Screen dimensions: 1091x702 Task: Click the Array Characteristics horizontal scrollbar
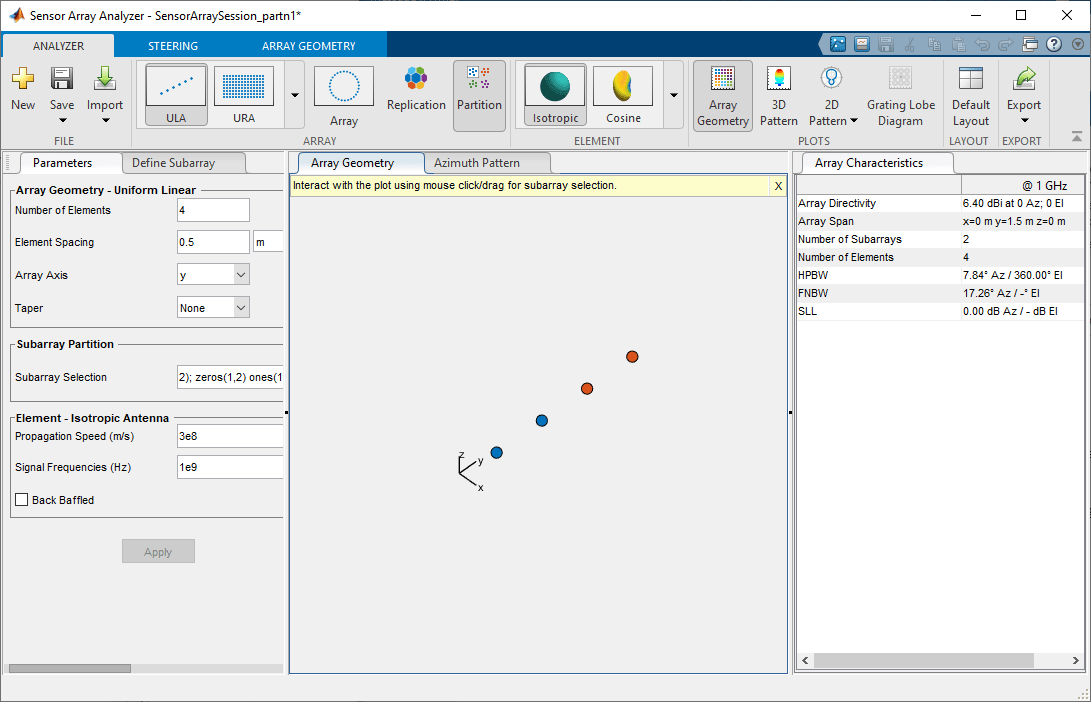click(x=923, y=660)
